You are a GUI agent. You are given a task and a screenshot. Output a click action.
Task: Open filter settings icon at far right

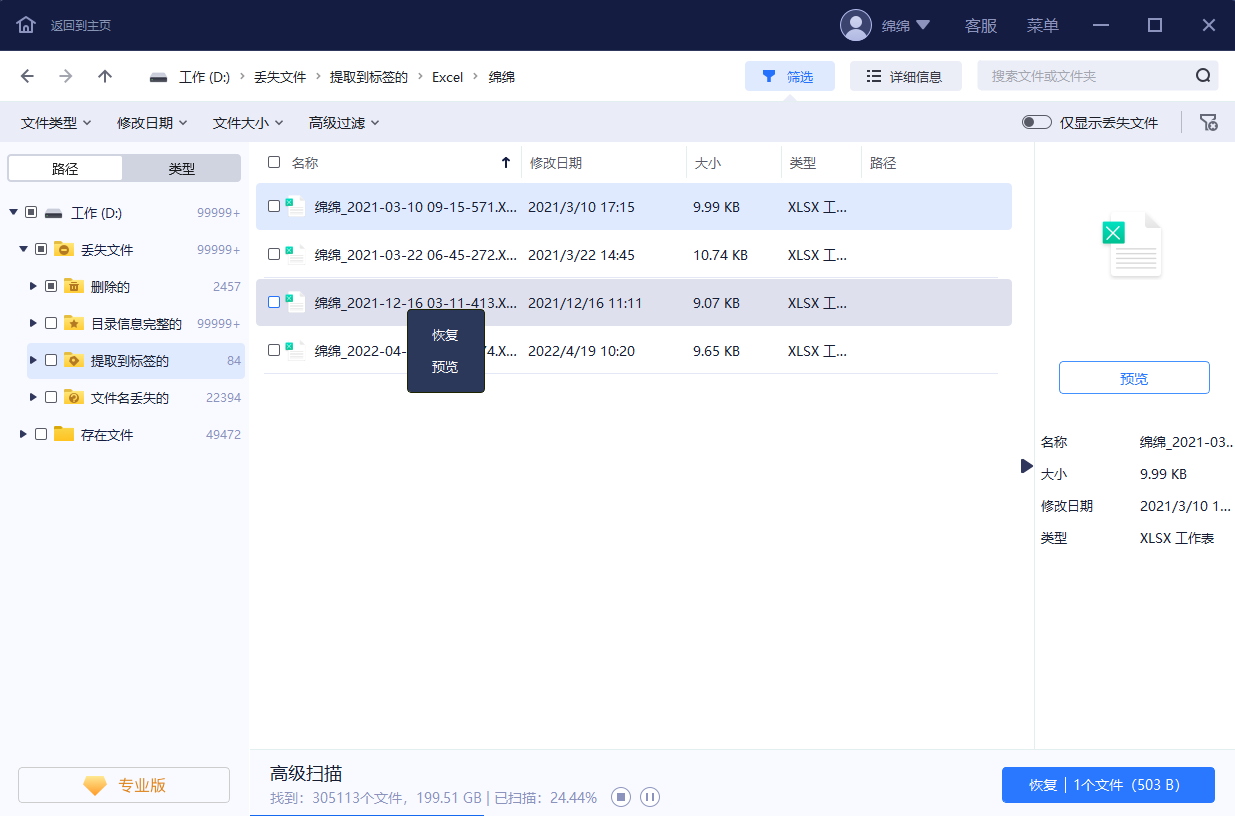coord(1209,123)
